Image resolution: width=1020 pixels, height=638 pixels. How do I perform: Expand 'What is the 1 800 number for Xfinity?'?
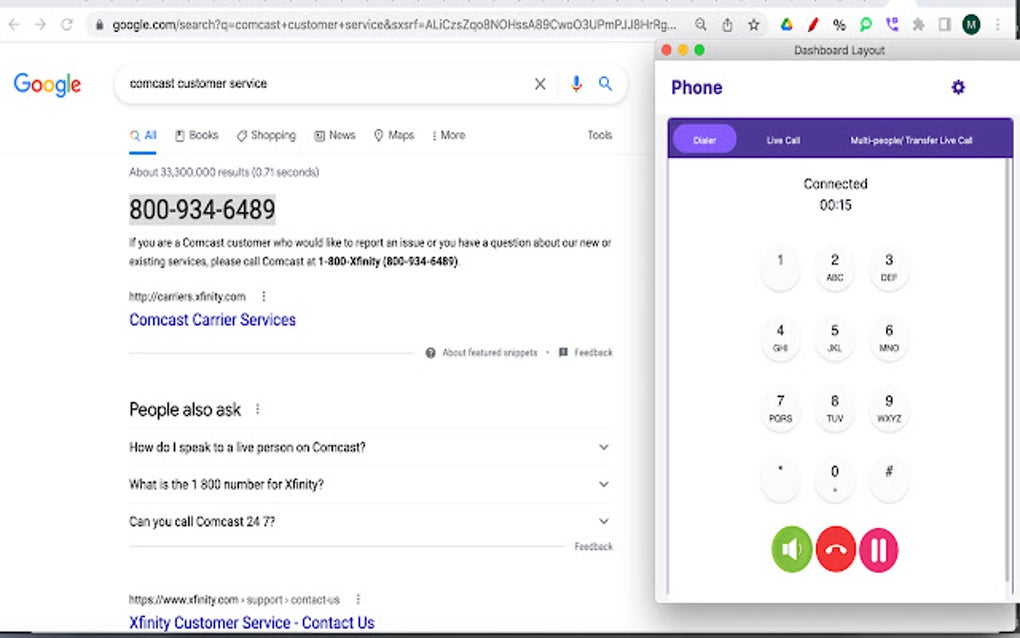tap(603, 484)
